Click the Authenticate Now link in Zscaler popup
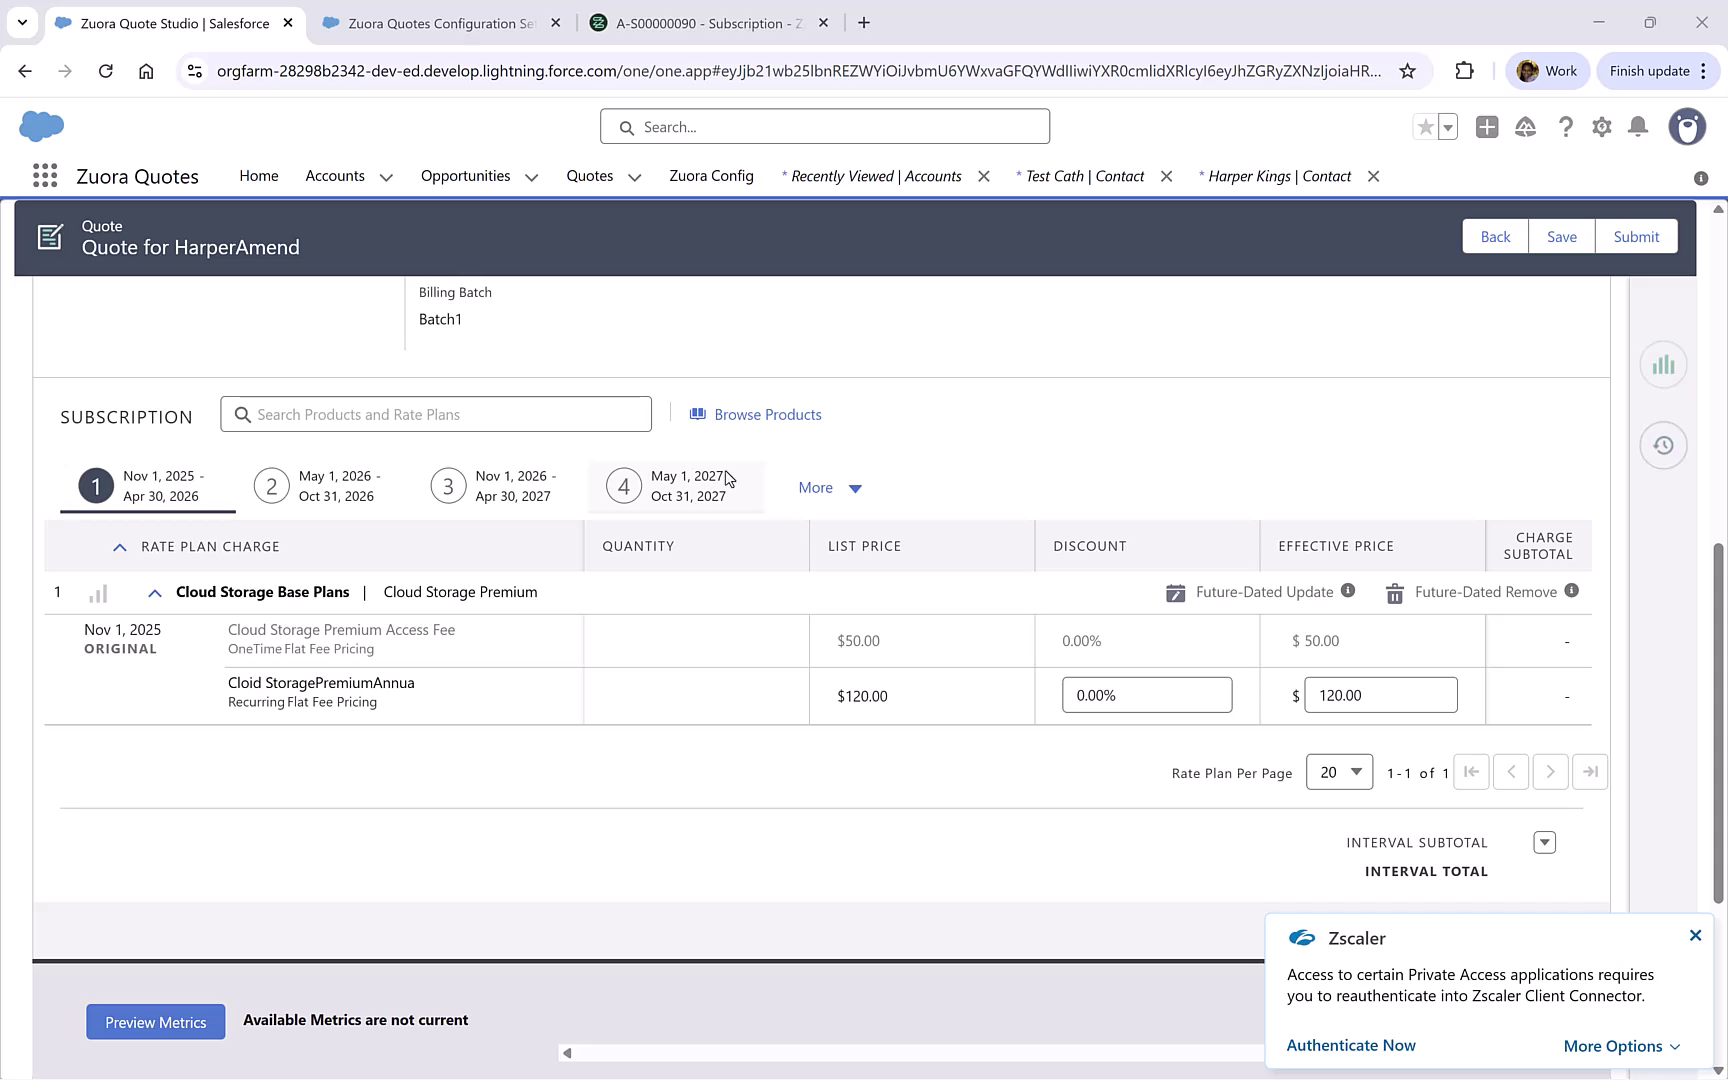 1350,1045
